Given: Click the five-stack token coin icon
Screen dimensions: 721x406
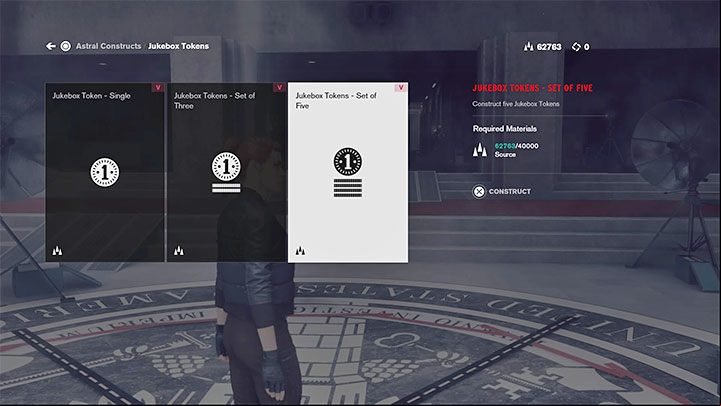Looking at the screenshot, I should coord(348,172).
